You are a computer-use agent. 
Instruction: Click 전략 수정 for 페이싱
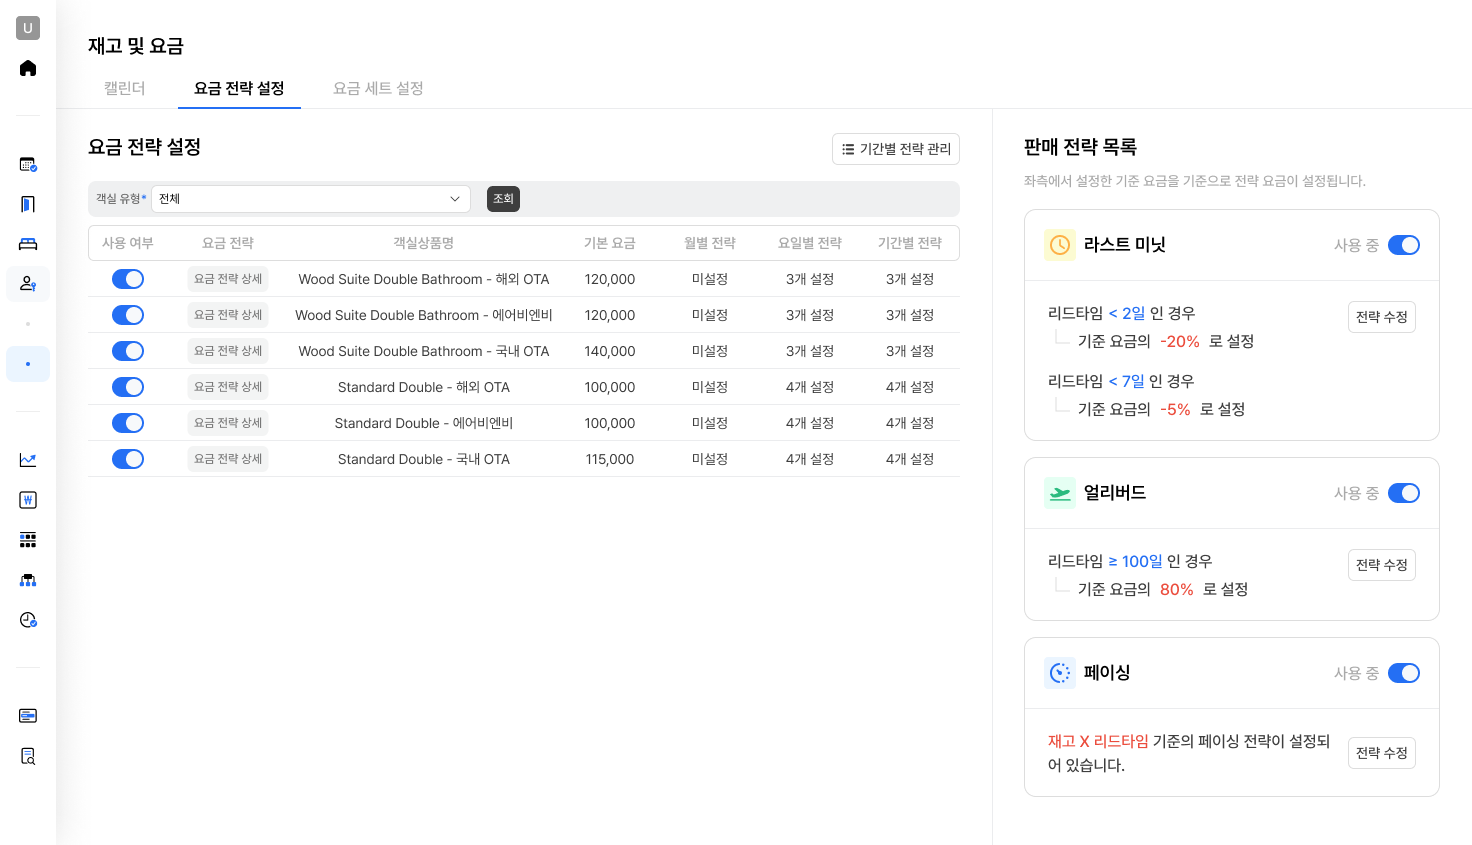tap(1382, 753)
